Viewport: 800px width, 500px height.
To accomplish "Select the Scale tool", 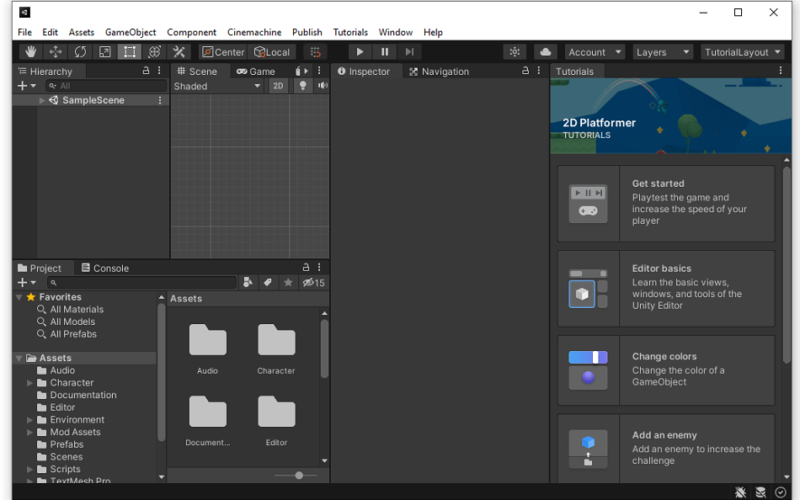I will 105,52.
